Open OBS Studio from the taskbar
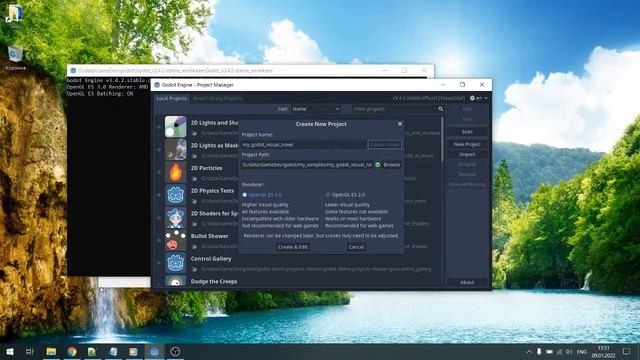Screen dimensions: 640x360 (x=175, y=351)
